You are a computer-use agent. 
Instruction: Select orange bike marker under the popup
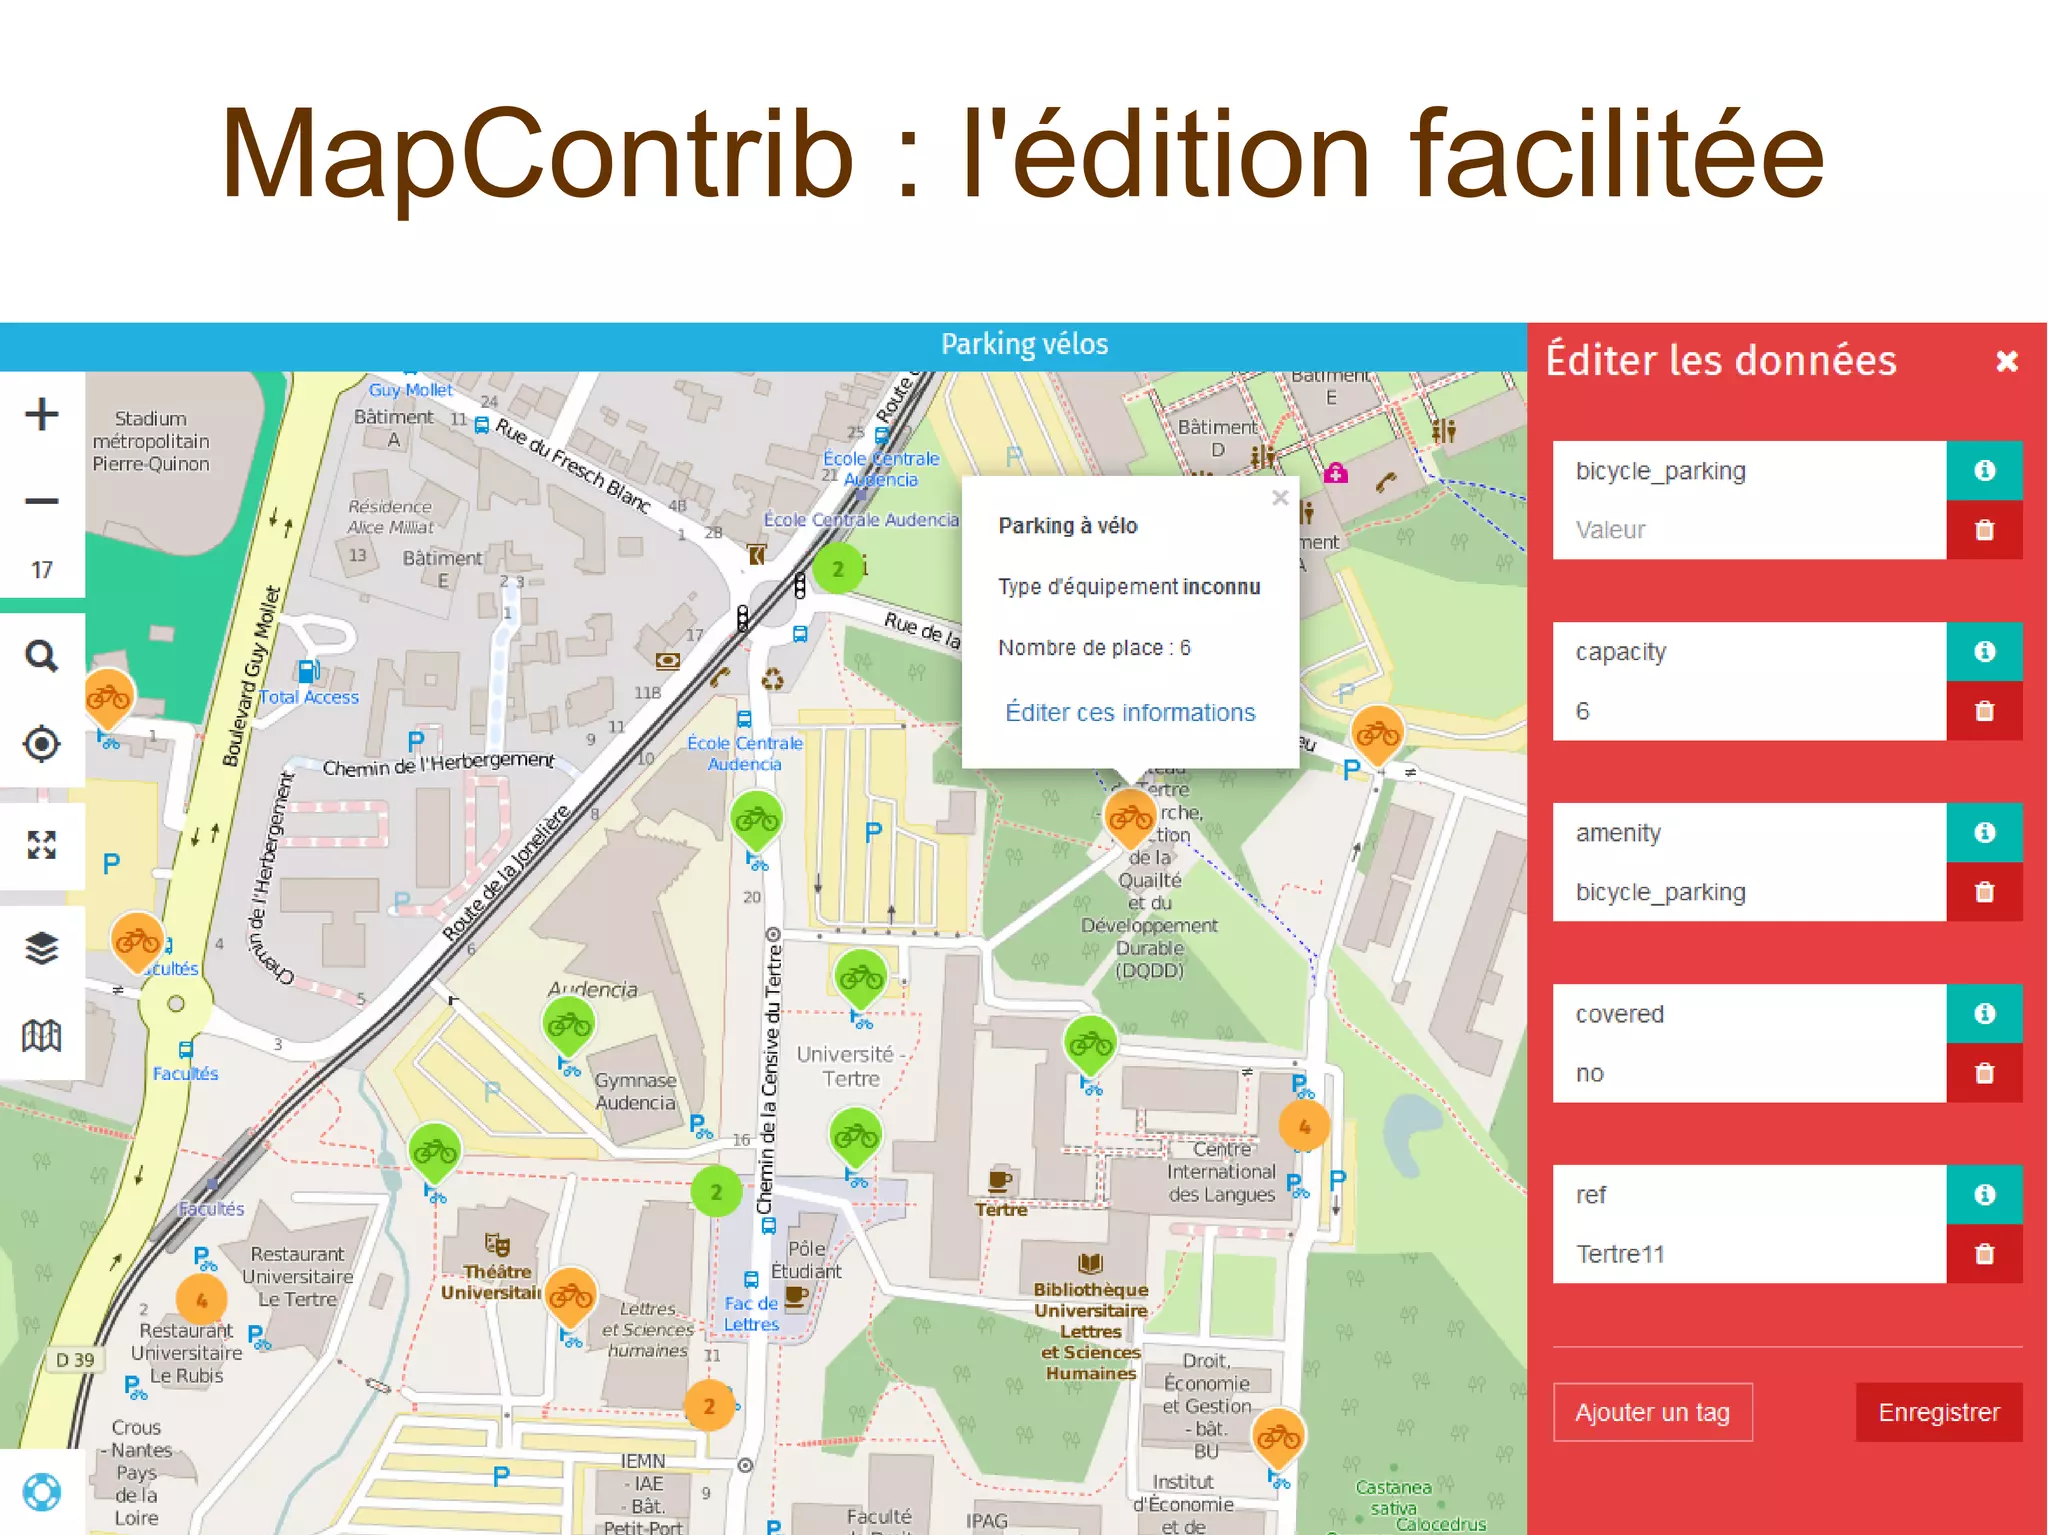coord(1130,818)
